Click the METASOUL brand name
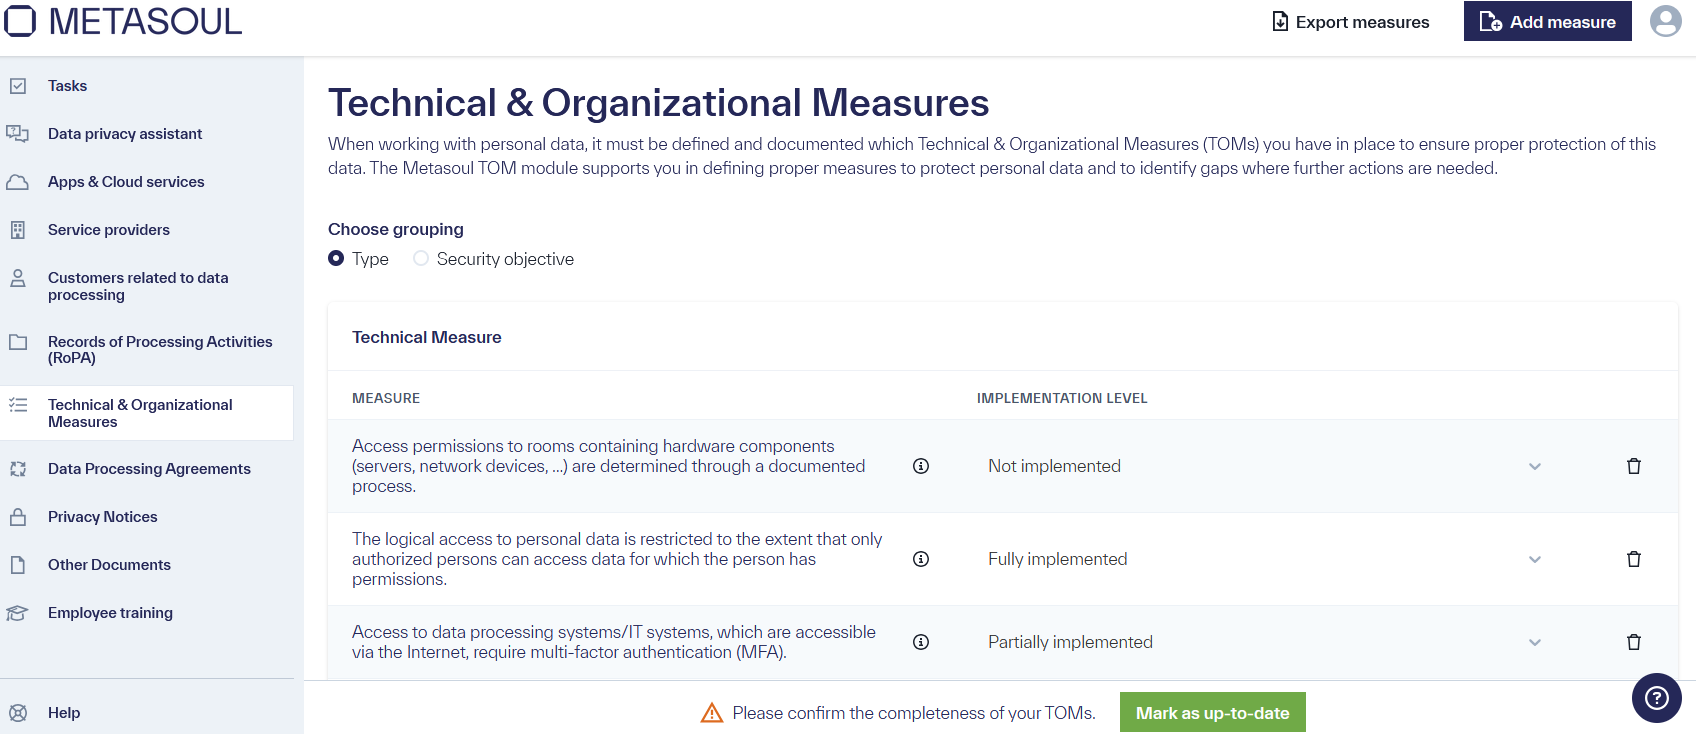 point(145,21)
